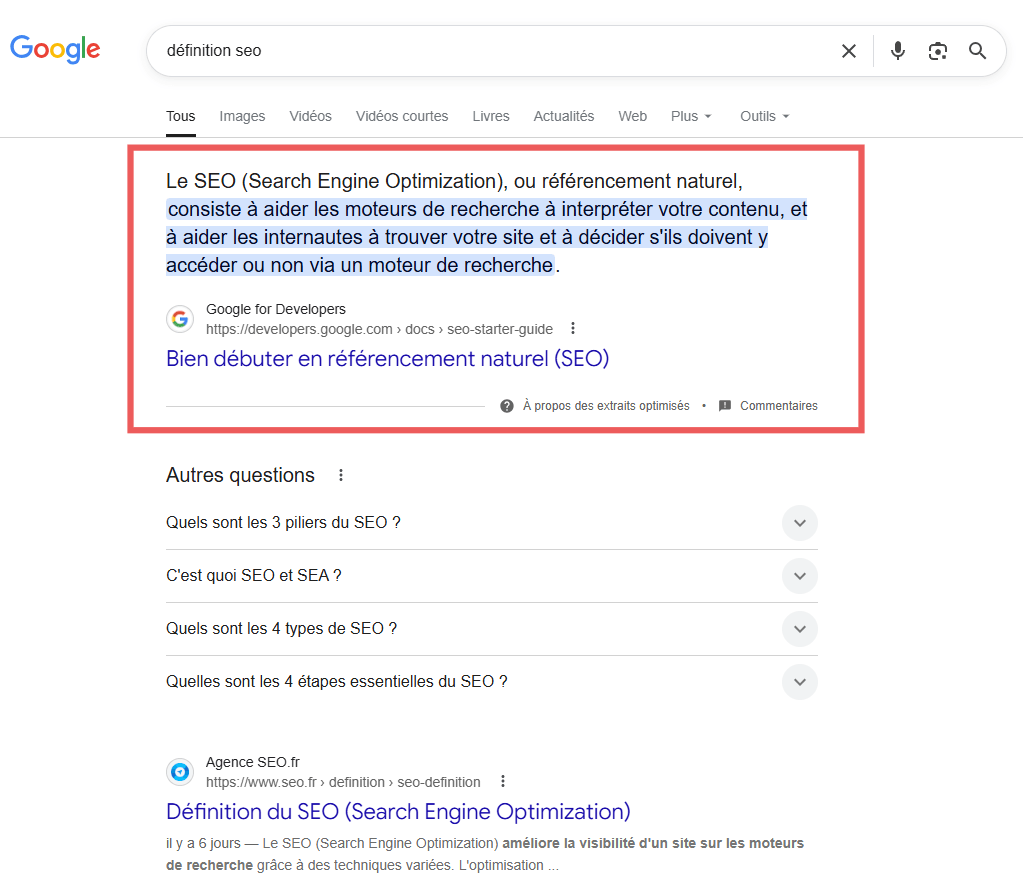Click the magnifying glass search icon

point(977,51)
